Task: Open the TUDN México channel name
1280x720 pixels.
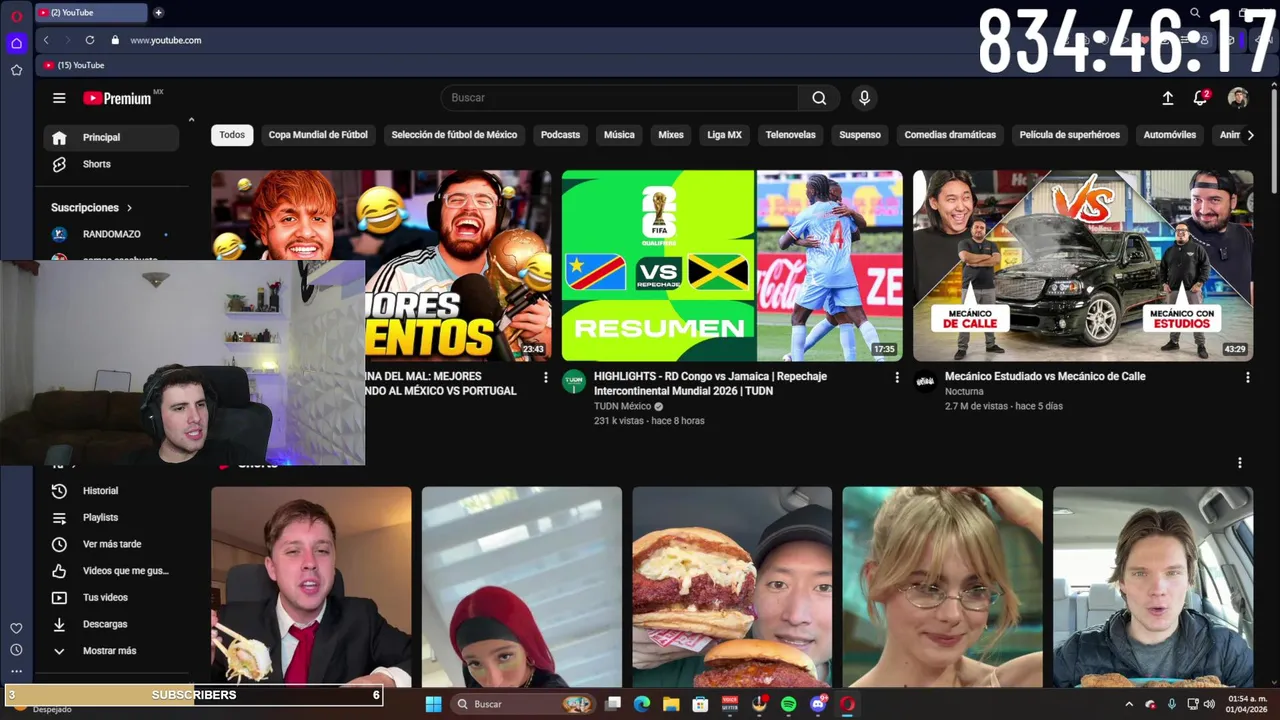Action: click(x=622, y=406)
